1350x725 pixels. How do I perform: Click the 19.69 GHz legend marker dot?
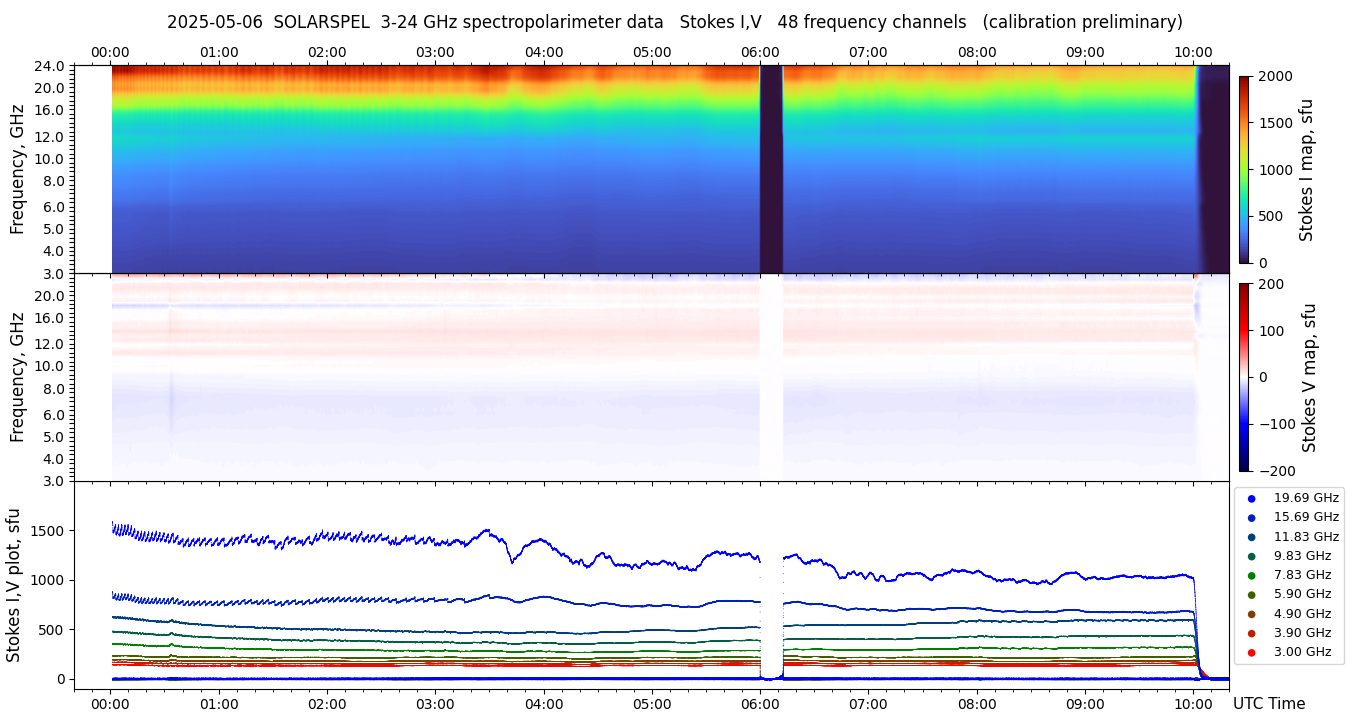click(1251, 498)
